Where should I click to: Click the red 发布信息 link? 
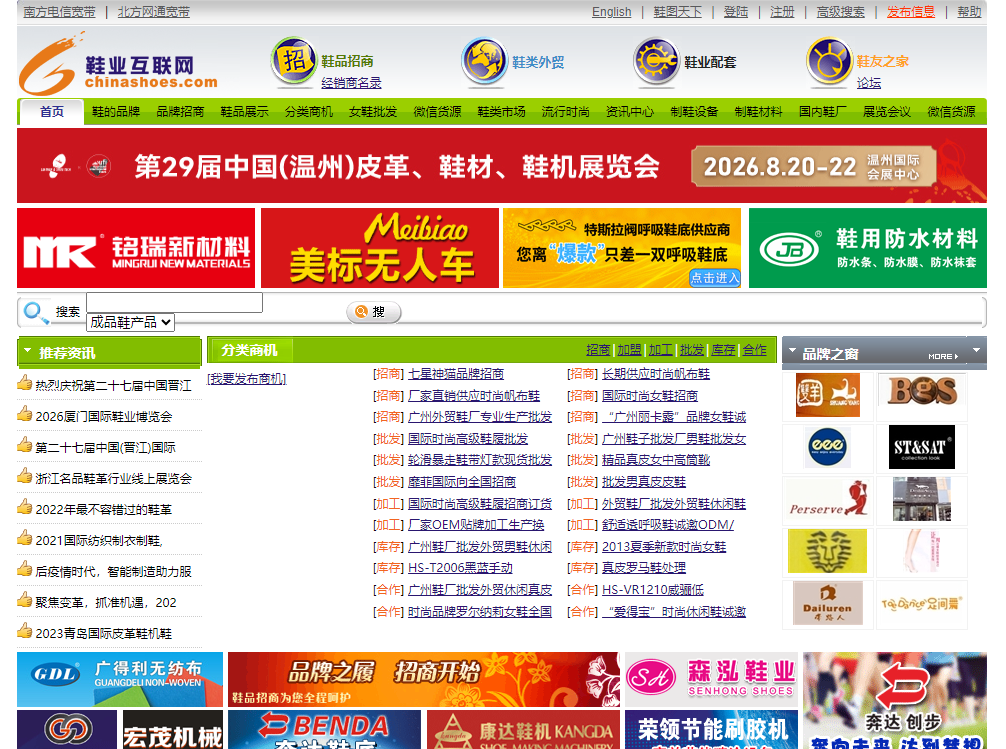(911, 12)
